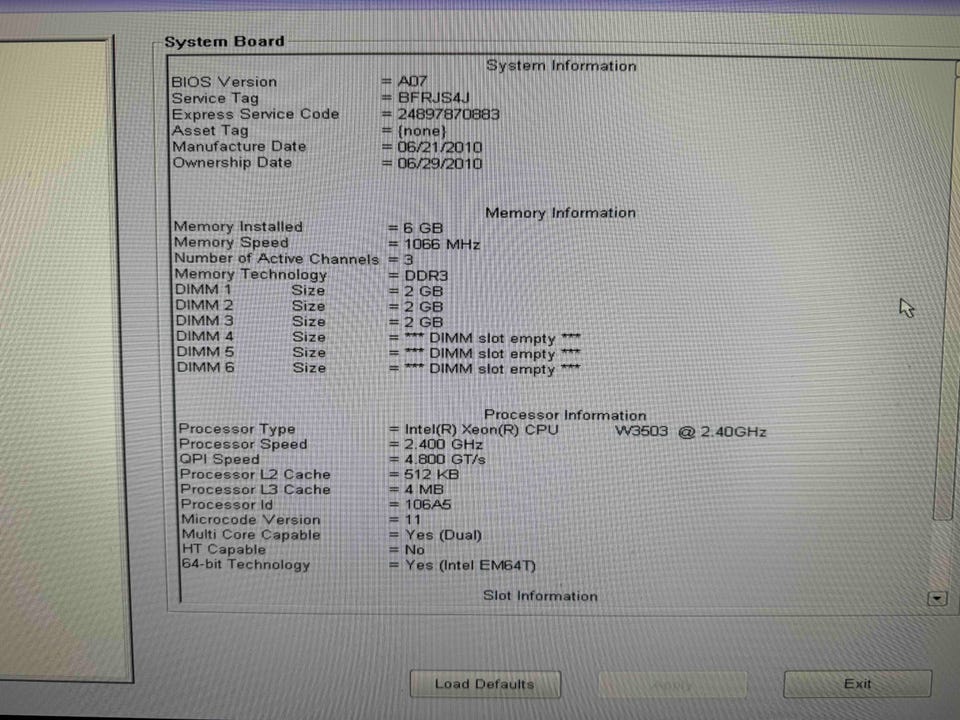
Task: Click the DIMM 1 row label
Action: point(203,290)
